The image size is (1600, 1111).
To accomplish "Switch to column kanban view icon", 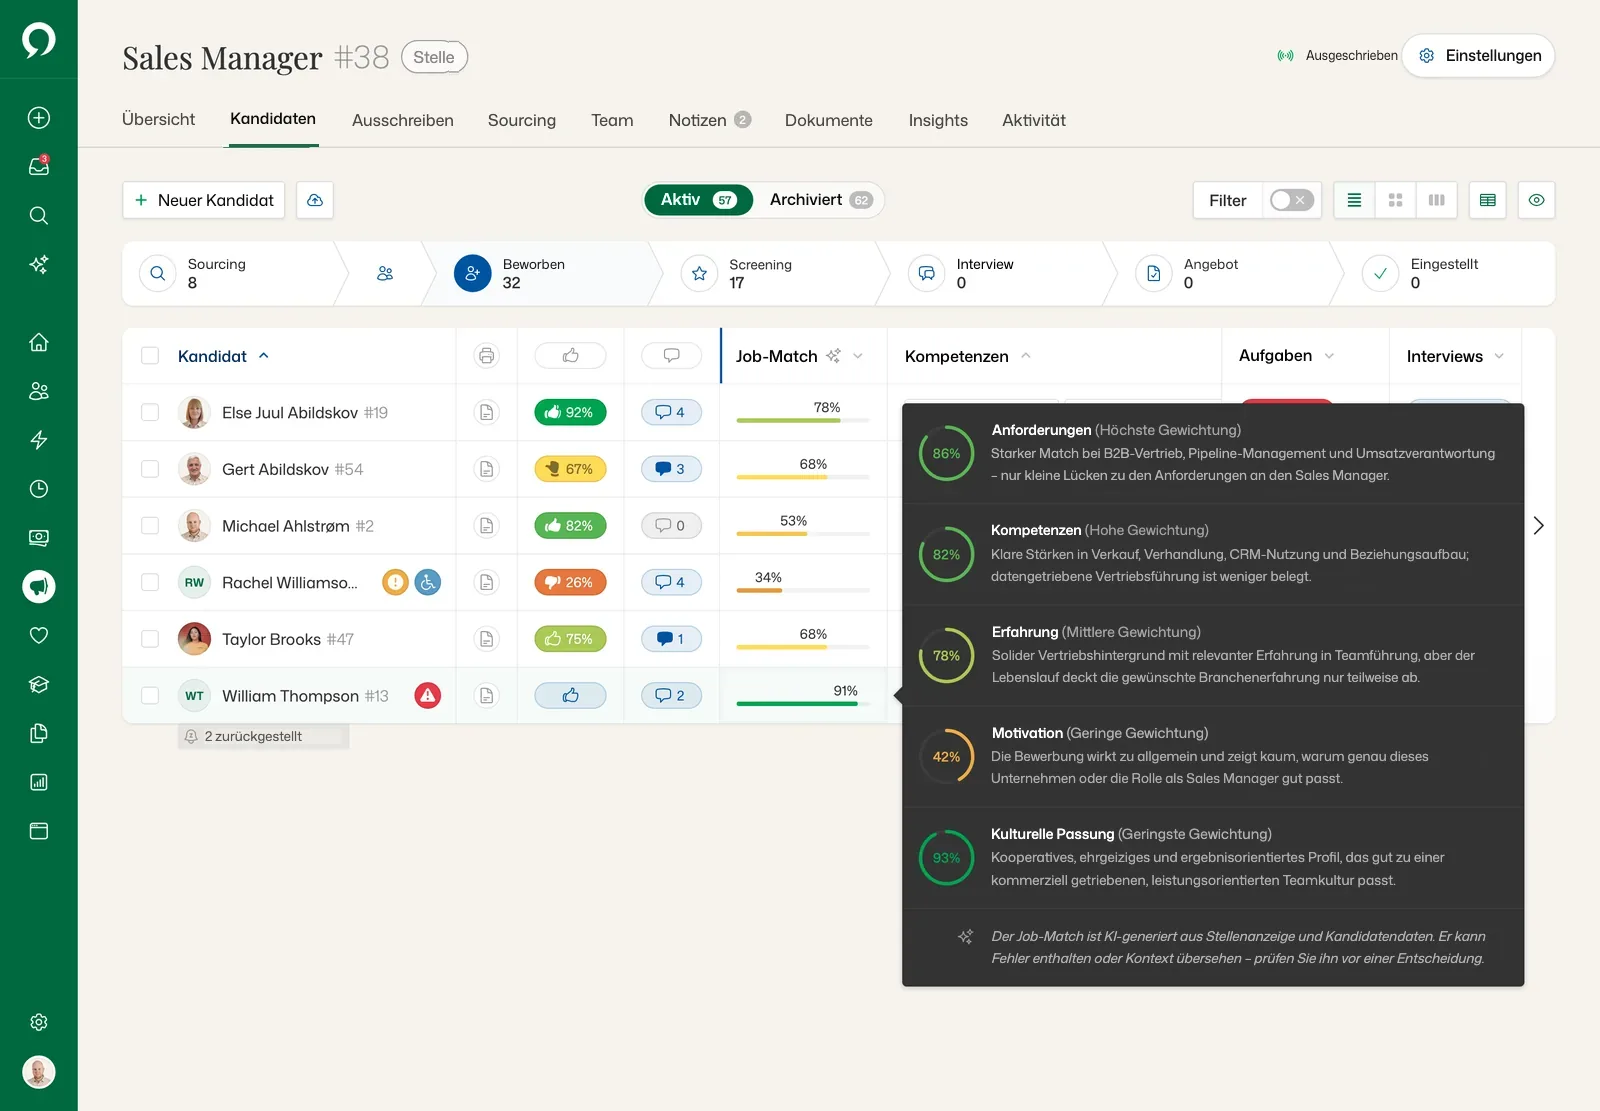I will [1437, 200].
